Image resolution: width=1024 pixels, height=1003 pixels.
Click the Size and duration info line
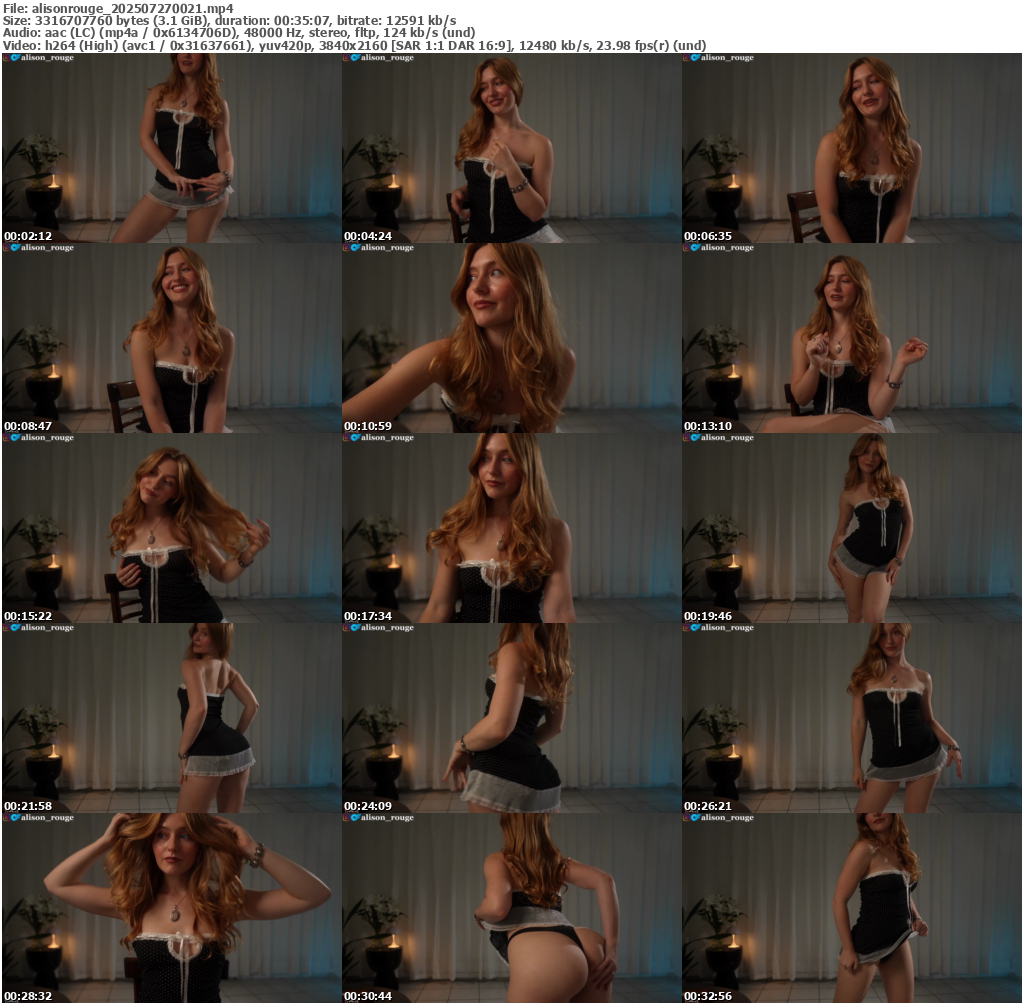[230, 21]
